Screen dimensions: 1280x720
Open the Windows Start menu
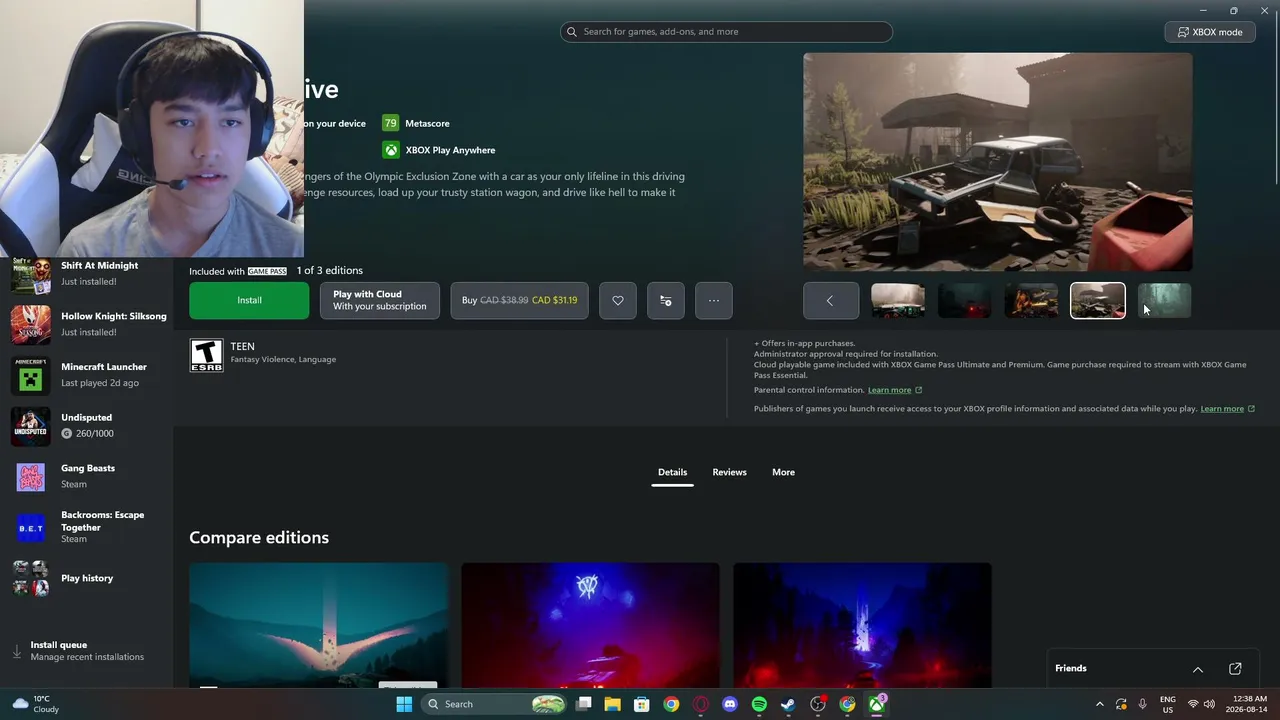pyautogui.click(x=404, y=704)
